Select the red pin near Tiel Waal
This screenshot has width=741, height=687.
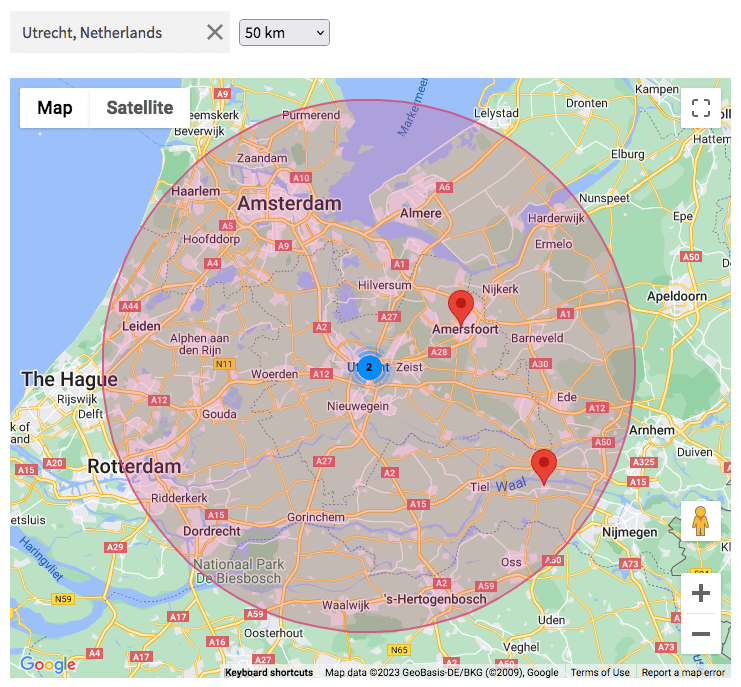click(544, 466)
